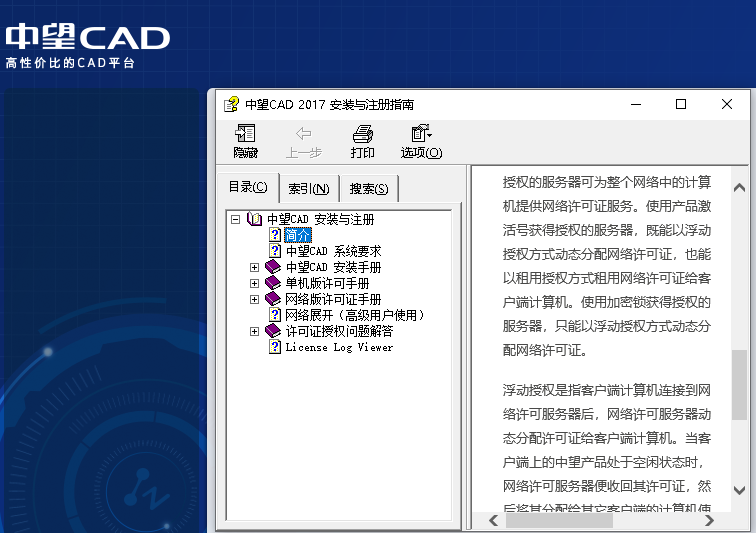Select the 许可证授权问题解答 entry
The image size is (756, 533).
[339, 331]
